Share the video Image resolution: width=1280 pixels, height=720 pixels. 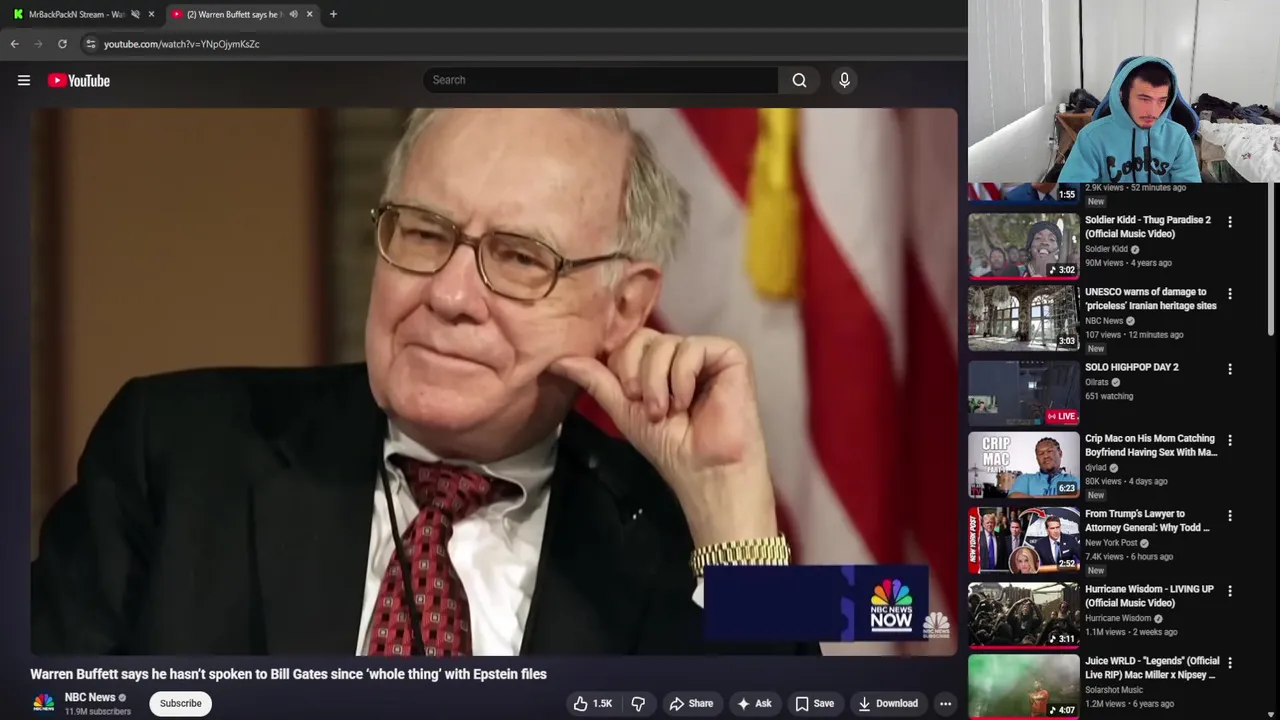[691, 703]
